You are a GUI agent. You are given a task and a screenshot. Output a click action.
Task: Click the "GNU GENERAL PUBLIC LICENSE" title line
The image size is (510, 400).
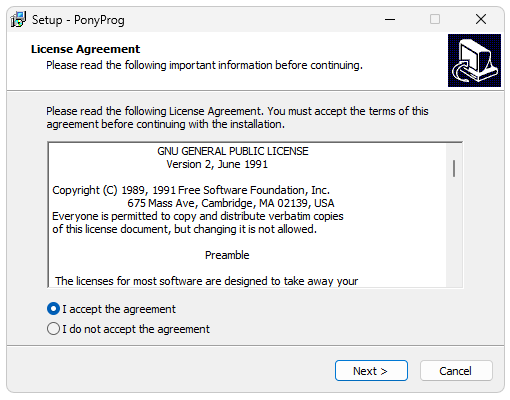[233, 151]
